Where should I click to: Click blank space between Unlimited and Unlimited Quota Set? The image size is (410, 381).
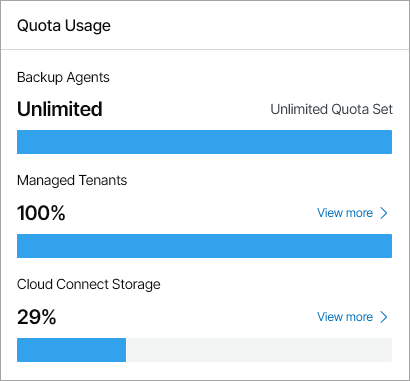coord(187,109)
